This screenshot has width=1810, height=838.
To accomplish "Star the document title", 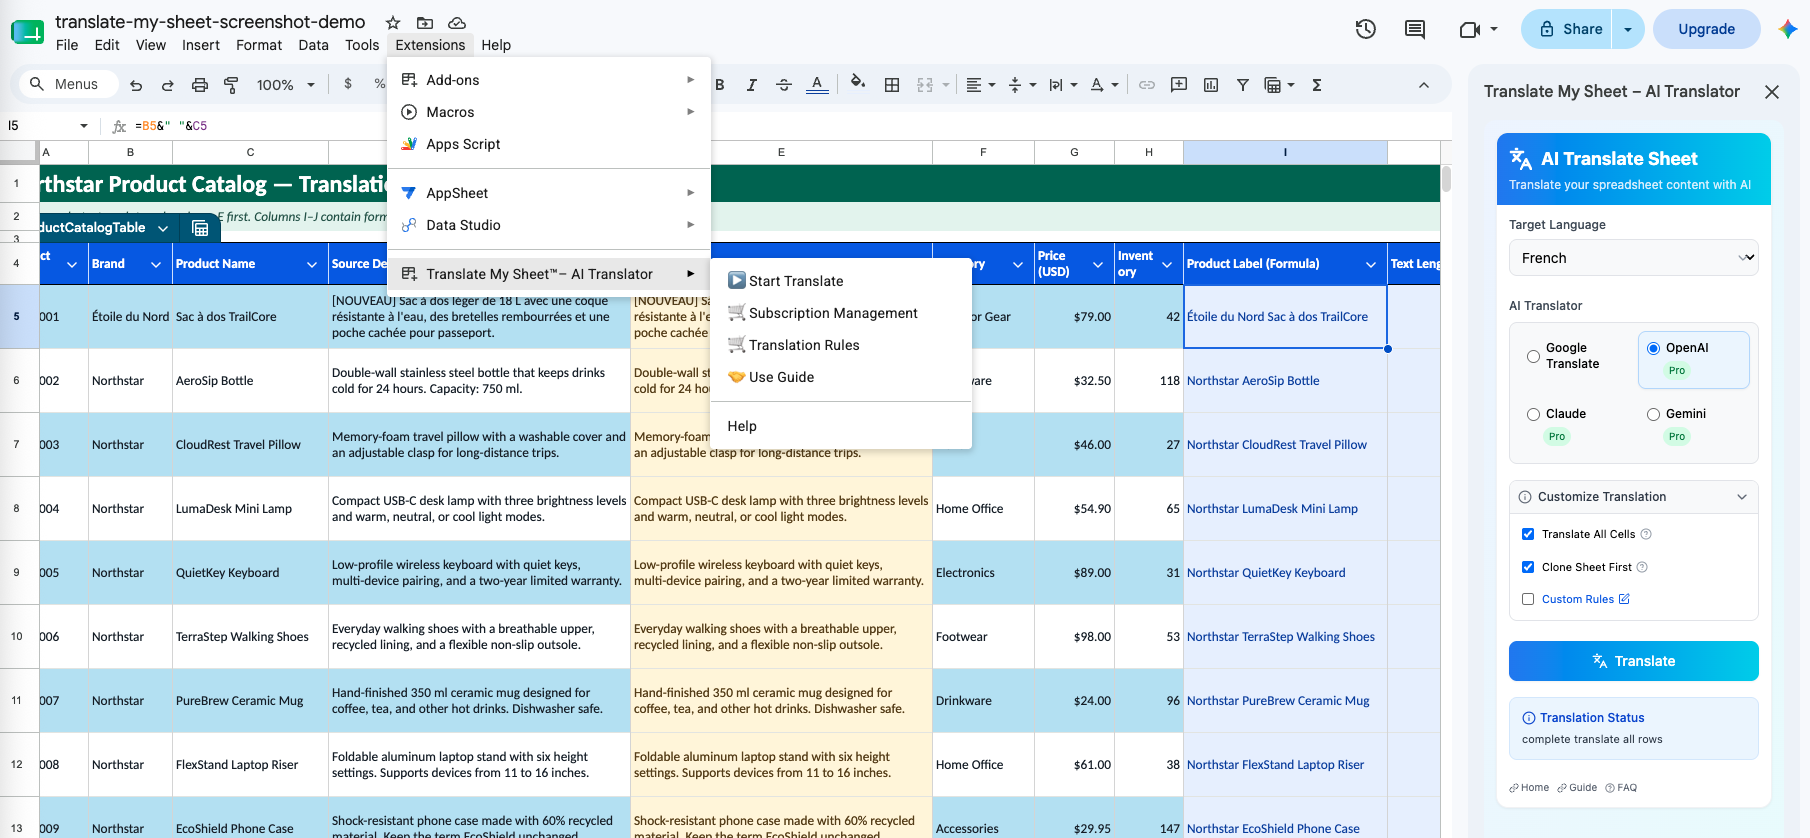I will (x=393, y=22).
